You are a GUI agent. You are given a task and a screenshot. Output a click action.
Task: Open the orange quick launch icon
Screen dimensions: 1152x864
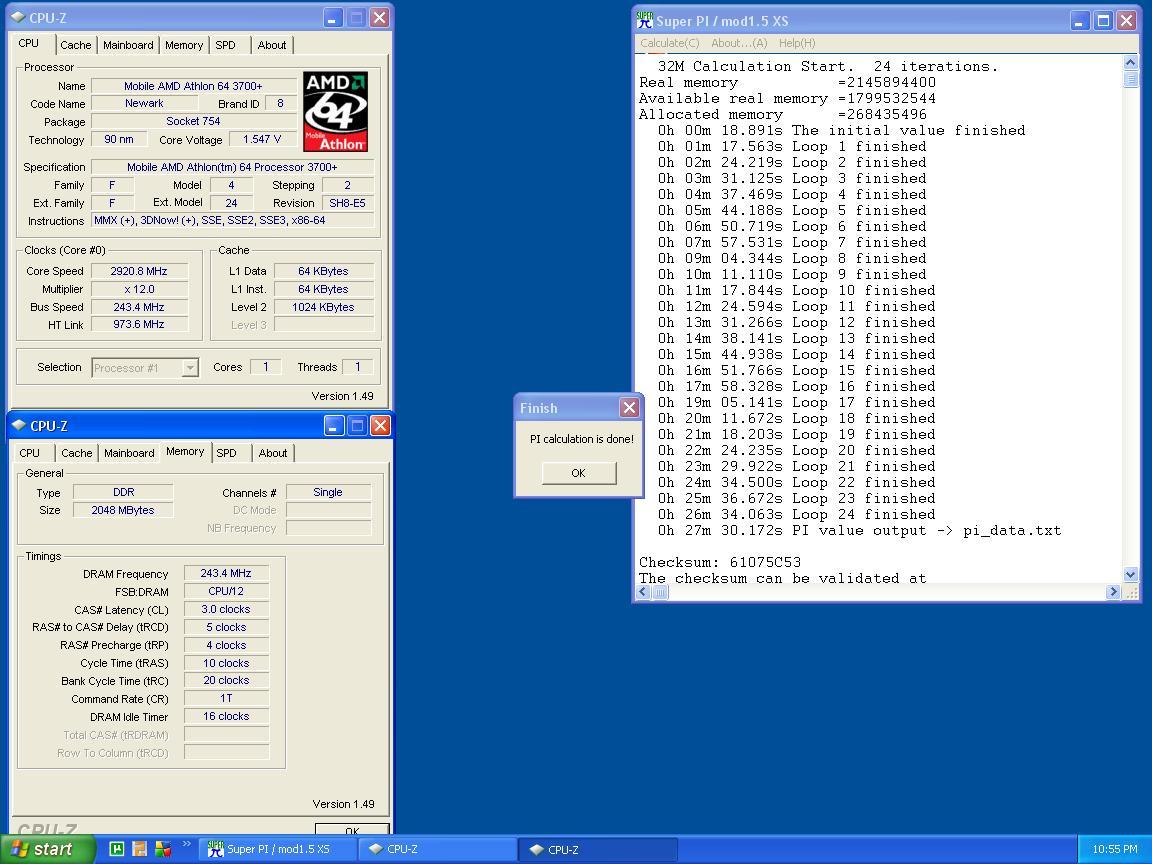click(x=140, y=849)
